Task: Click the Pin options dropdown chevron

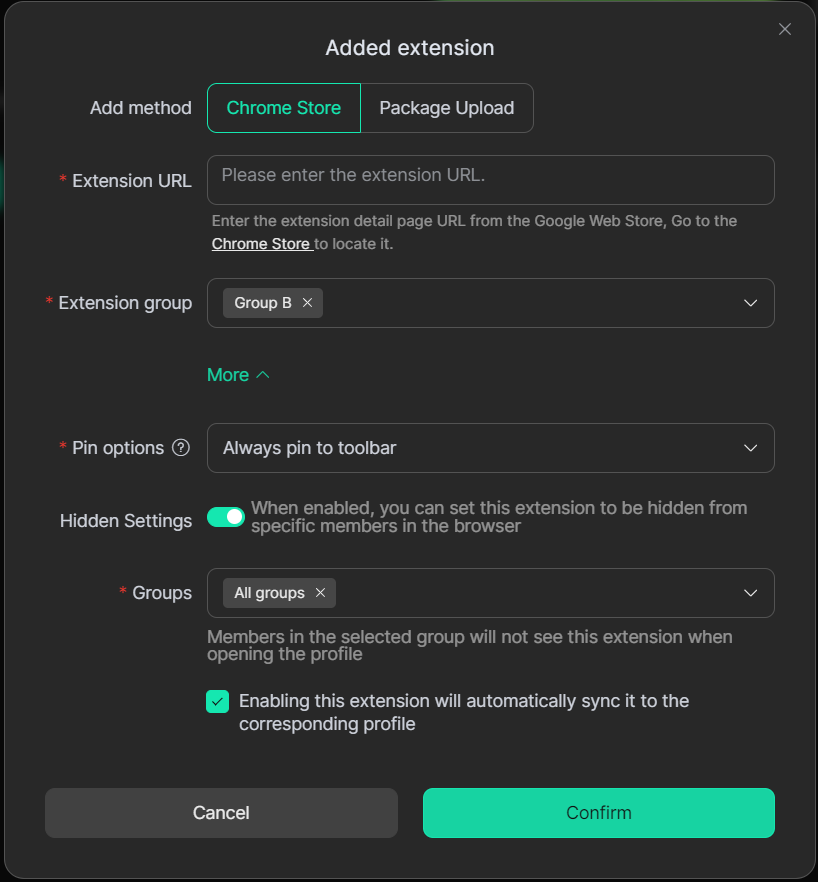Action: click(x=751, y=448)
